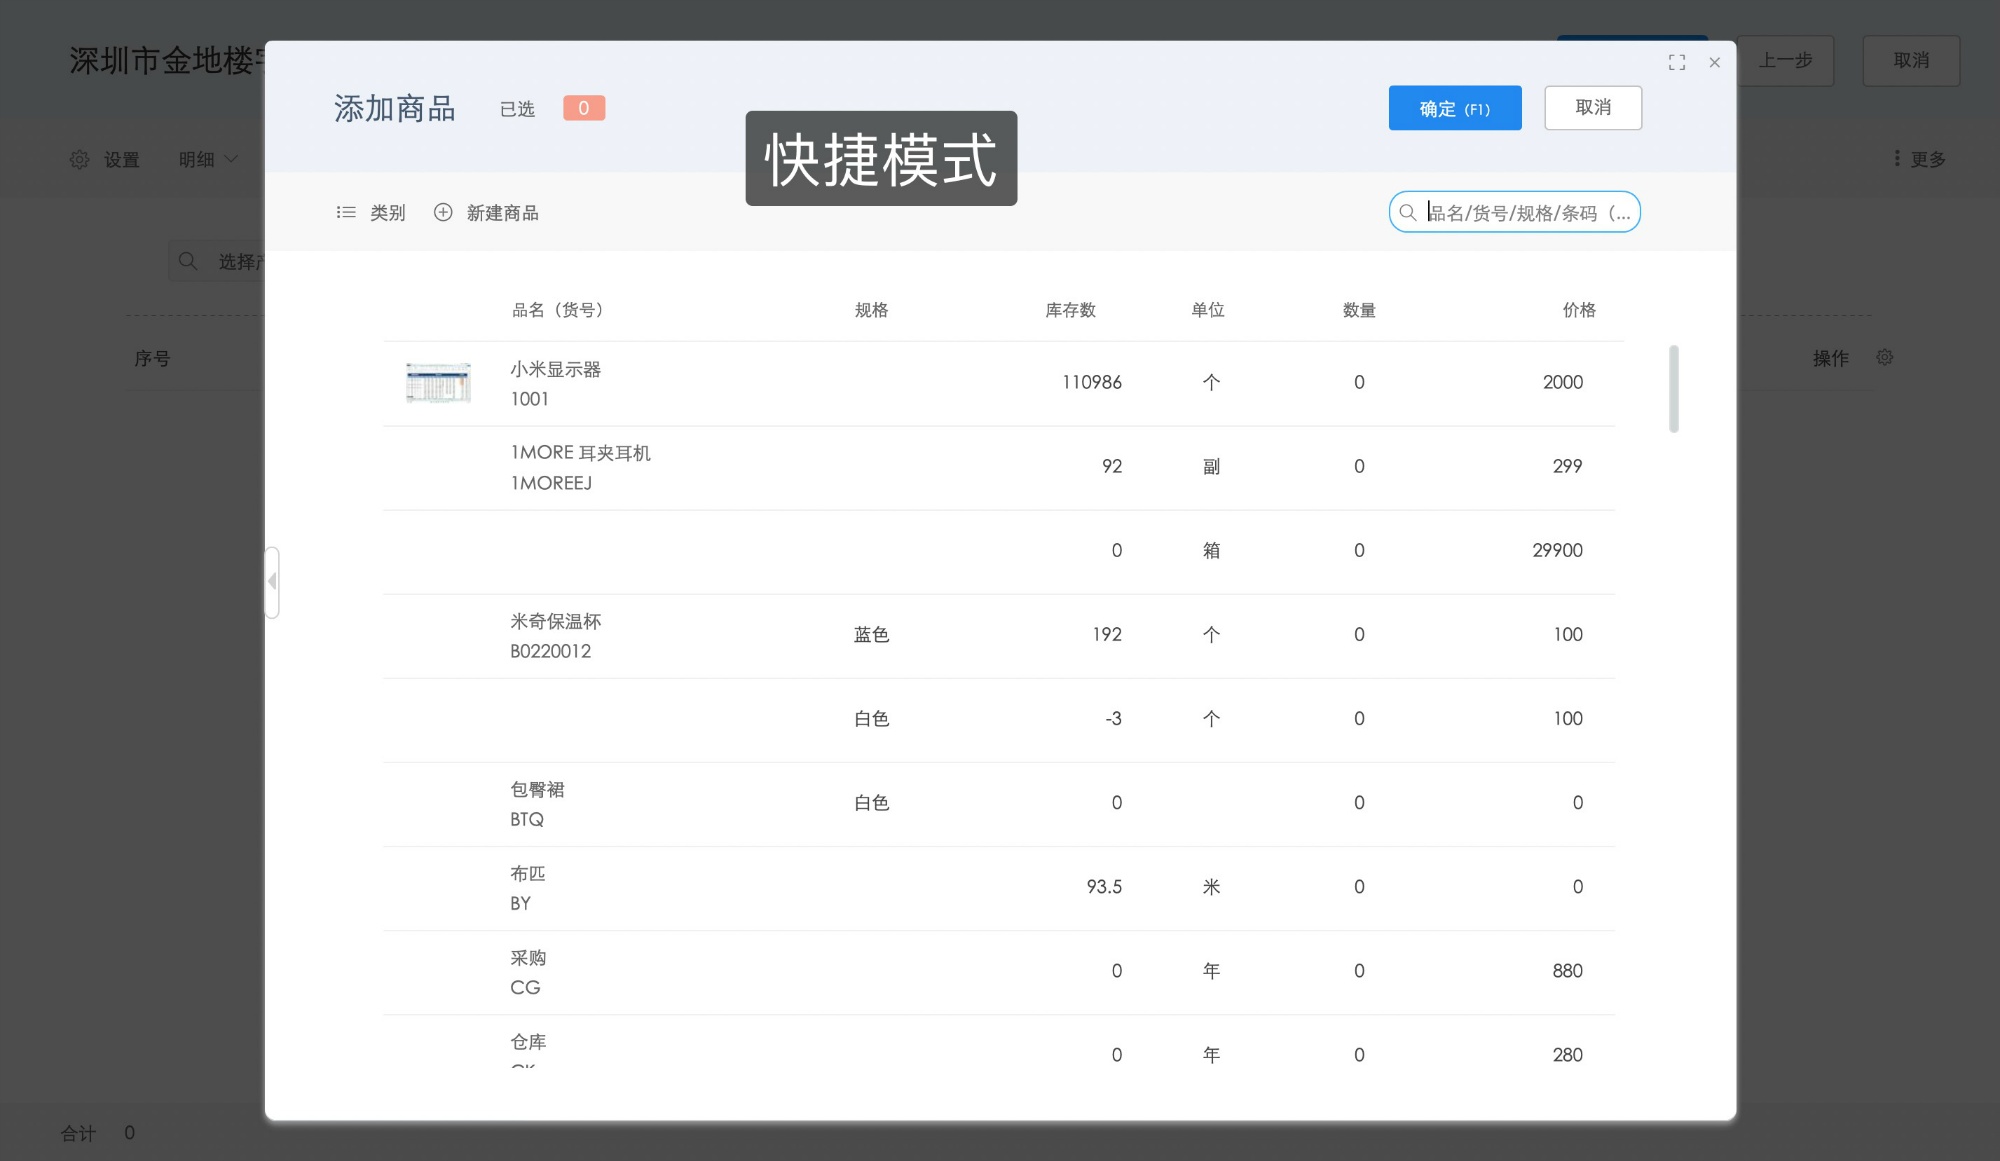The image size is (2000, 1161).
Task: Collapse the left panel with the side arrow
Action: tap(271, 582)
